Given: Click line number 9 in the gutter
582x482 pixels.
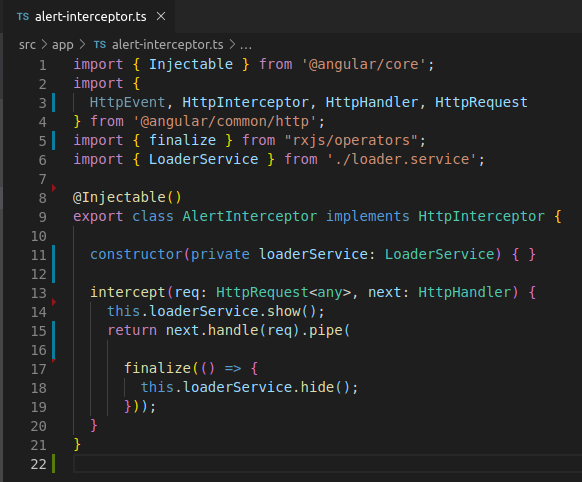Looking at the screenshot, I should [x=42, y=217].
